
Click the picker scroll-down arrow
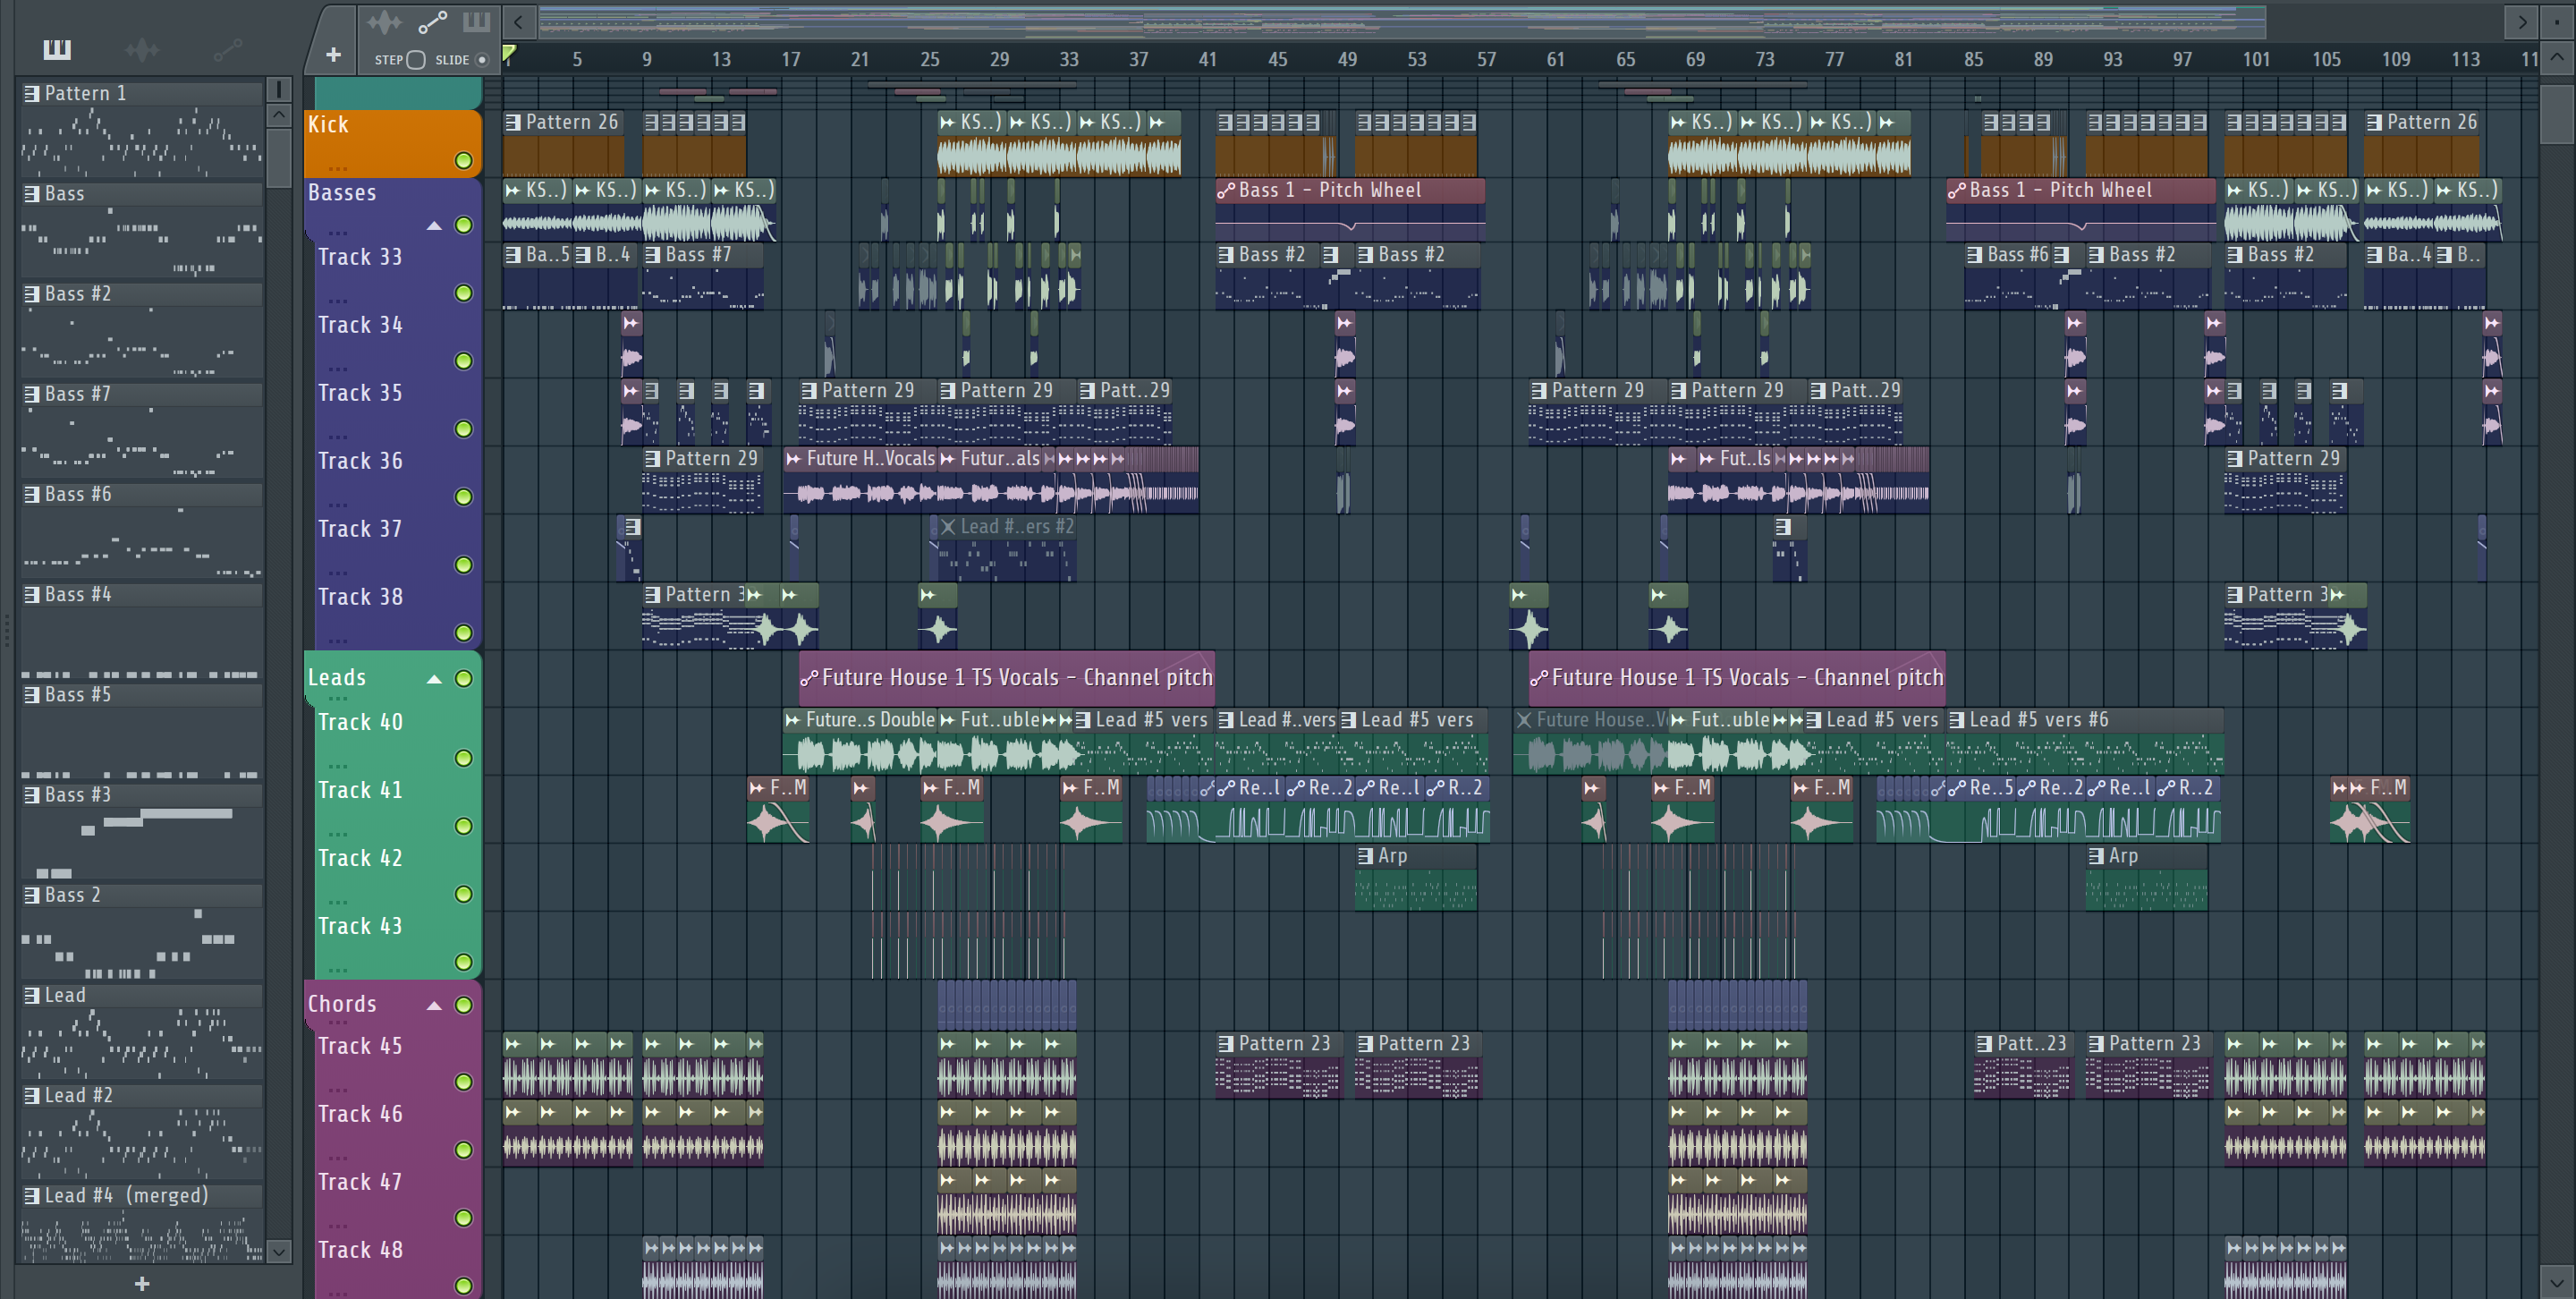279,1251
